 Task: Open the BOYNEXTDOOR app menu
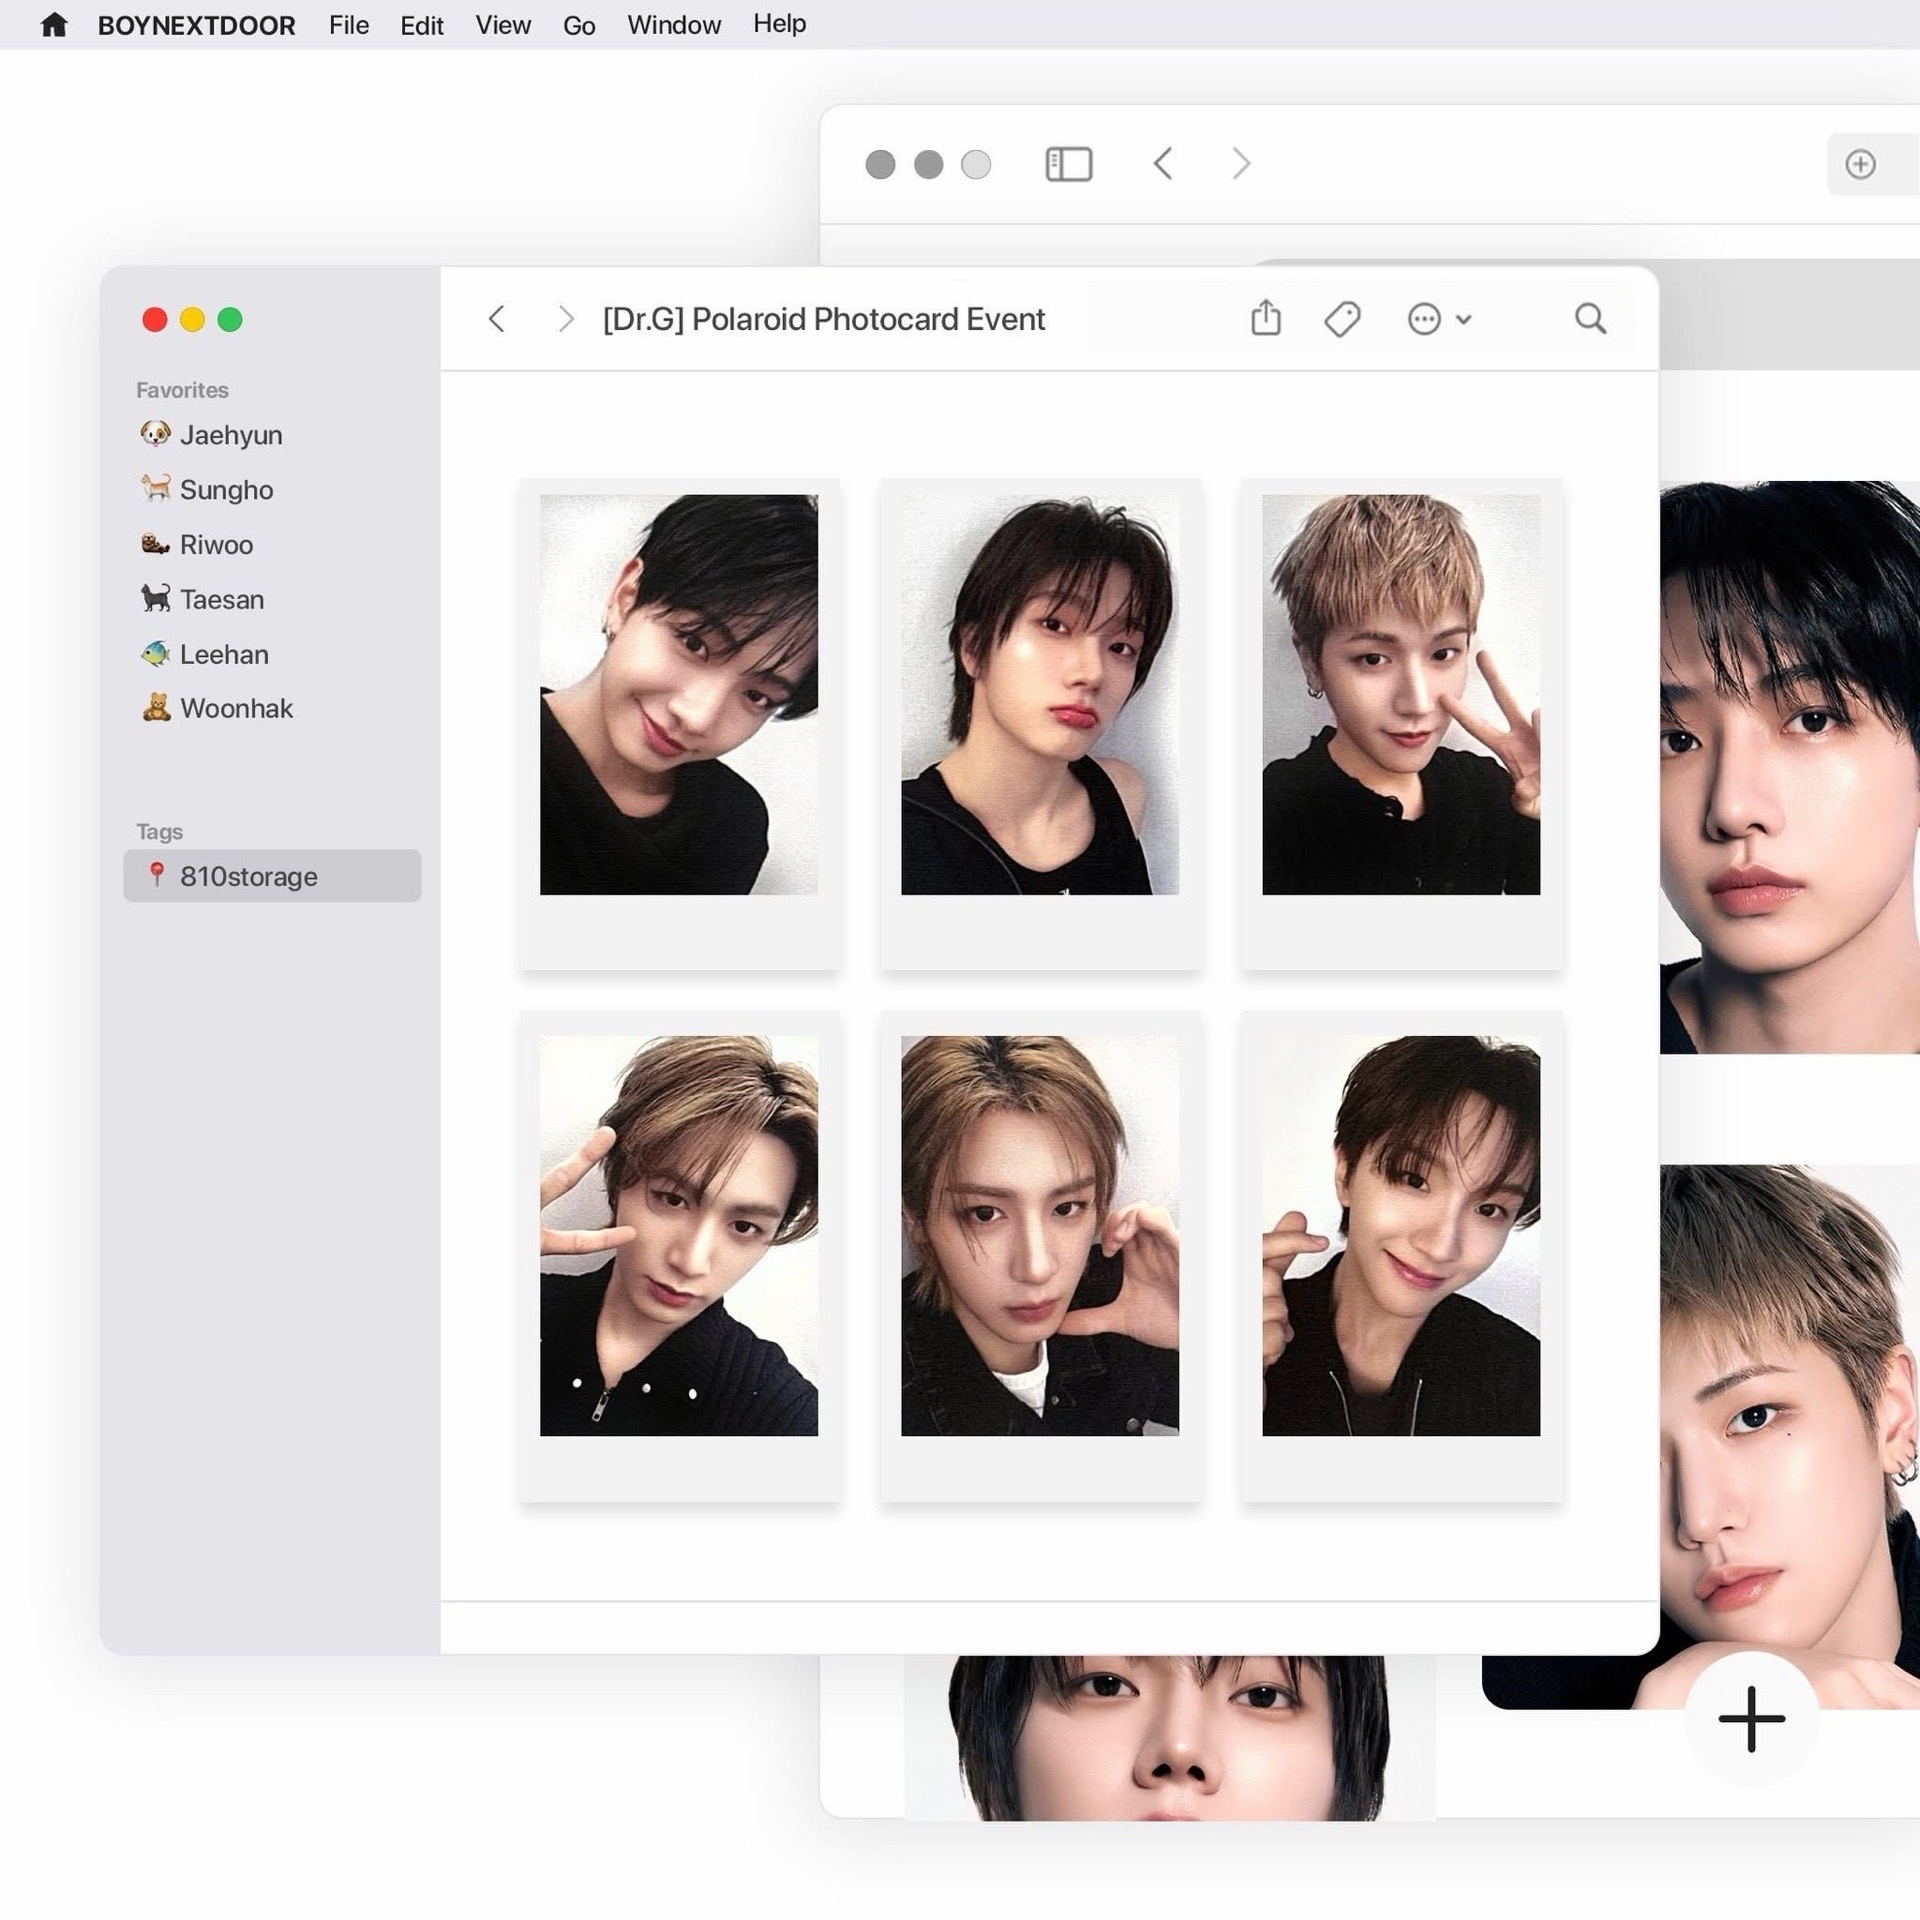(196, 25)
